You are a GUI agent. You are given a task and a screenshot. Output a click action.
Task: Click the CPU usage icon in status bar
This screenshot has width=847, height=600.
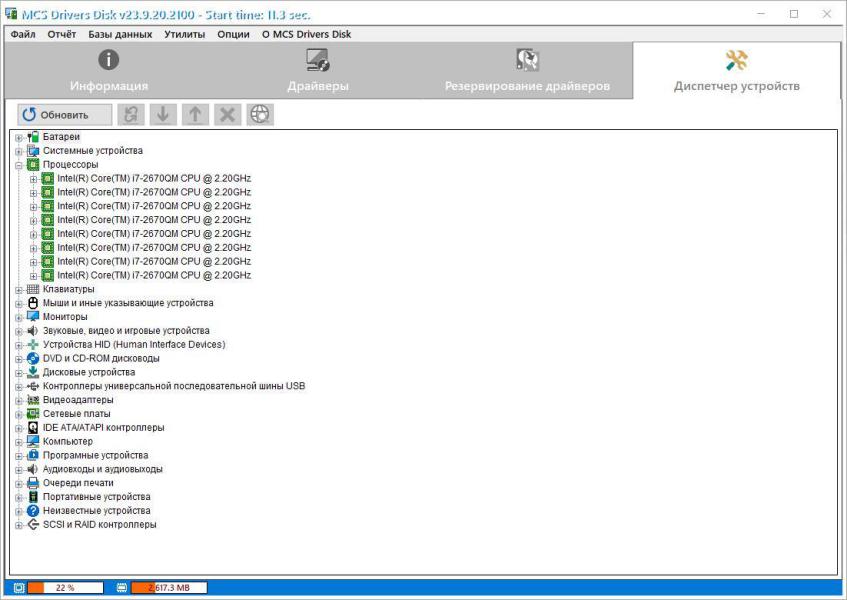click(19, 588)
